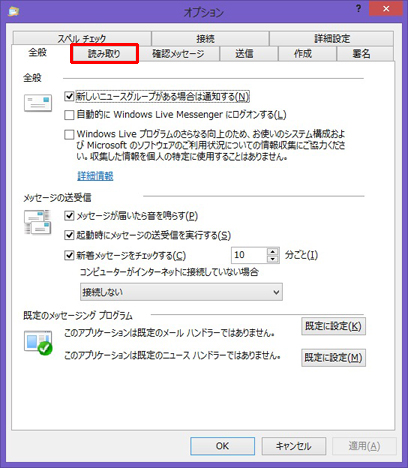Open the 読み取り tab

coord(104,54)
